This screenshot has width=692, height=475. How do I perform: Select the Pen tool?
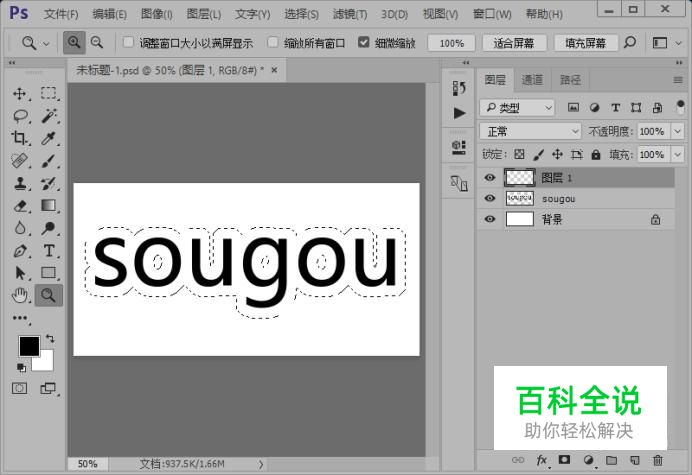(20, 251)
